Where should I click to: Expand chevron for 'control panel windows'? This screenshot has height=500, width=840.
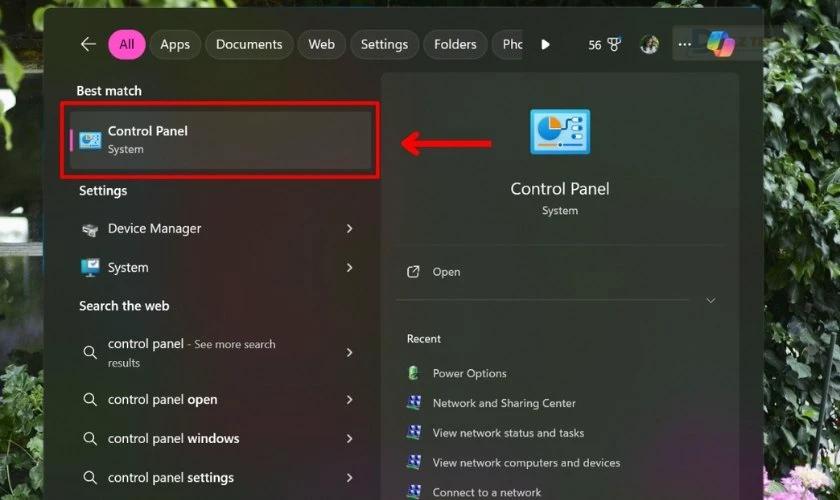(x=350, y=439)
